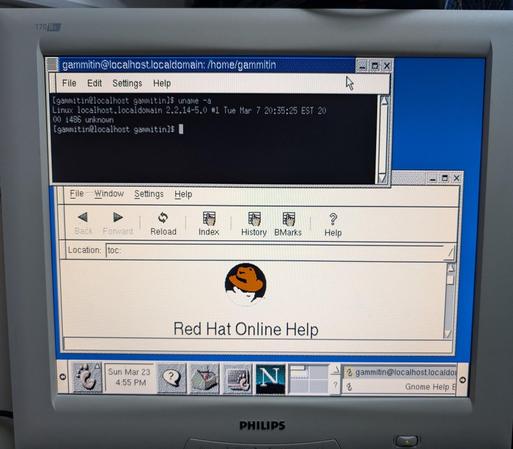Launch Netscape Navigator from the panel
Image resolution: width=513 pixels, height=449 pixels.
pyautogui.click(x=270, y=379)
